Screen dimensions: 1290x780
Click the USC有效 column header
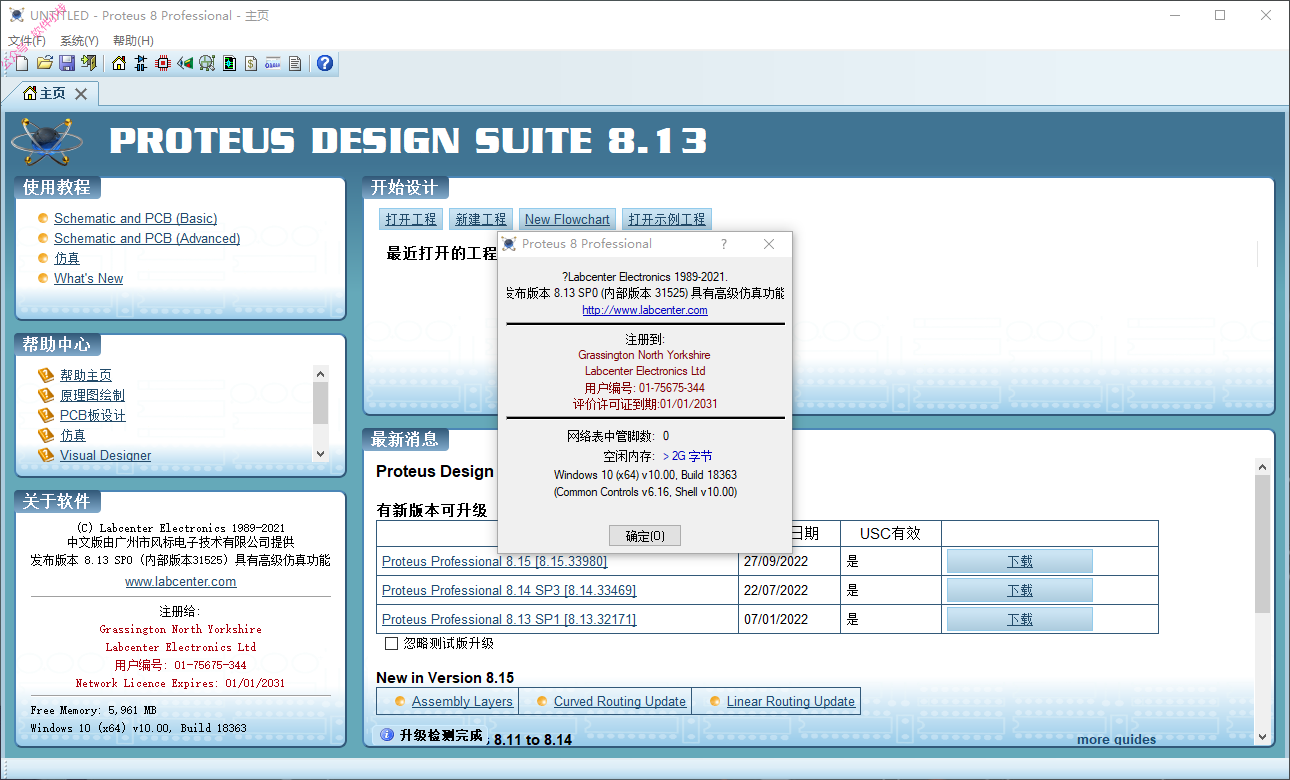891,534
